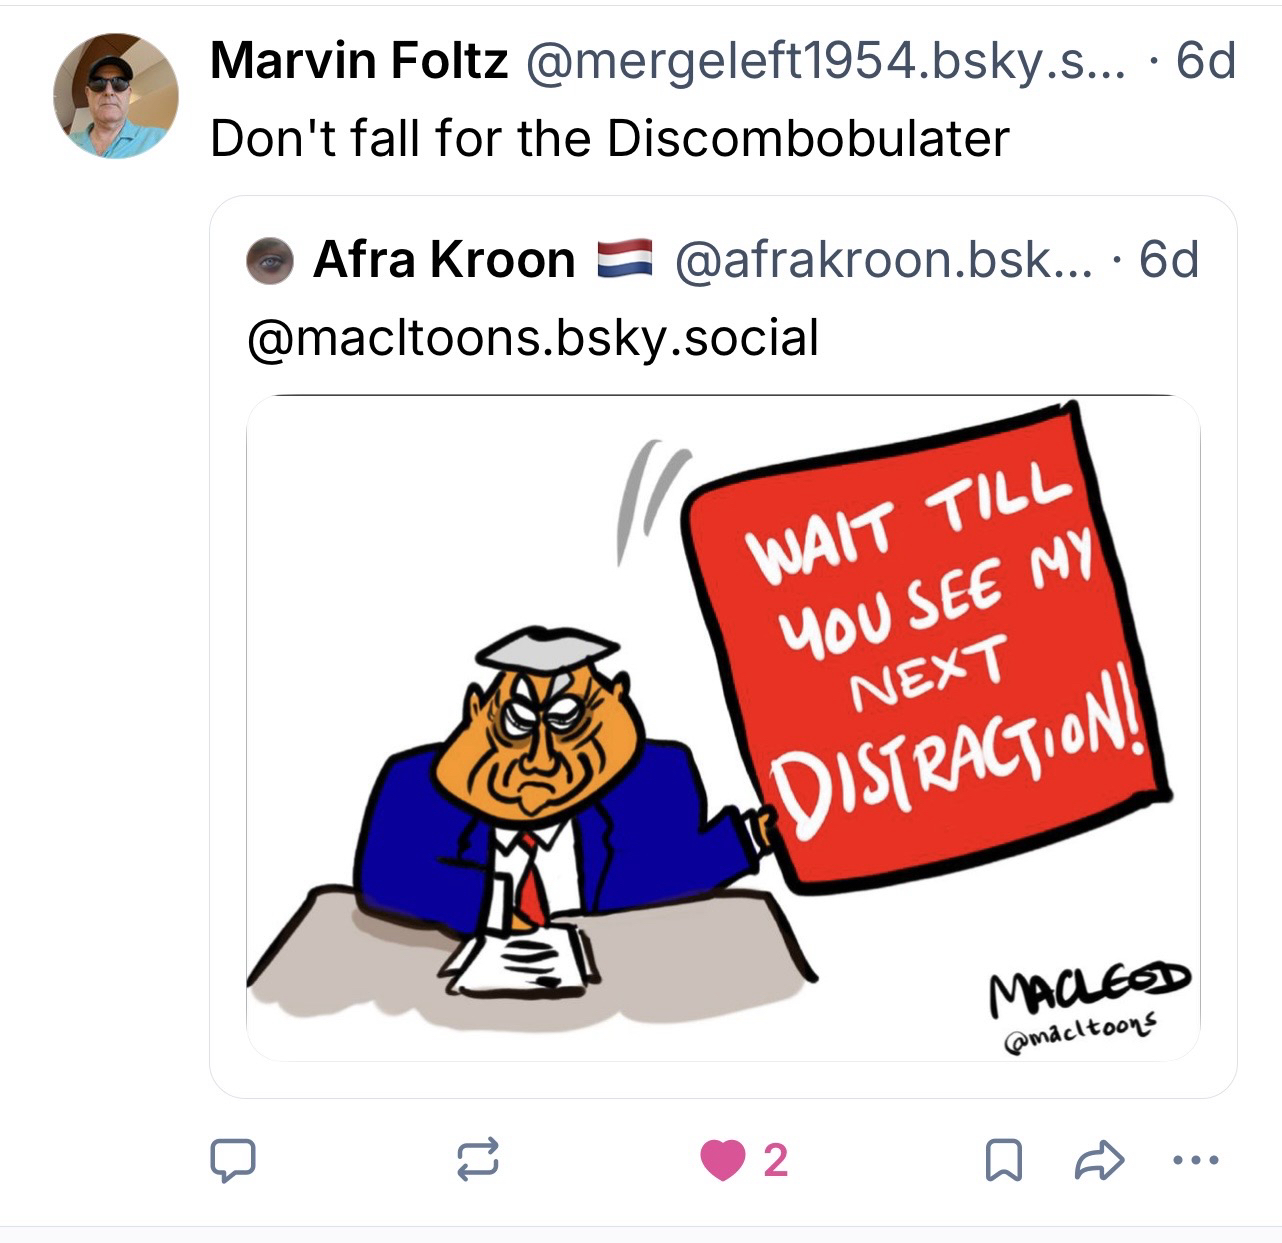Image resolution: width=1282 pixels, height=1243 pixels.
Task: Open Marvin Foltz's profile picture
Action: point(116,96)
